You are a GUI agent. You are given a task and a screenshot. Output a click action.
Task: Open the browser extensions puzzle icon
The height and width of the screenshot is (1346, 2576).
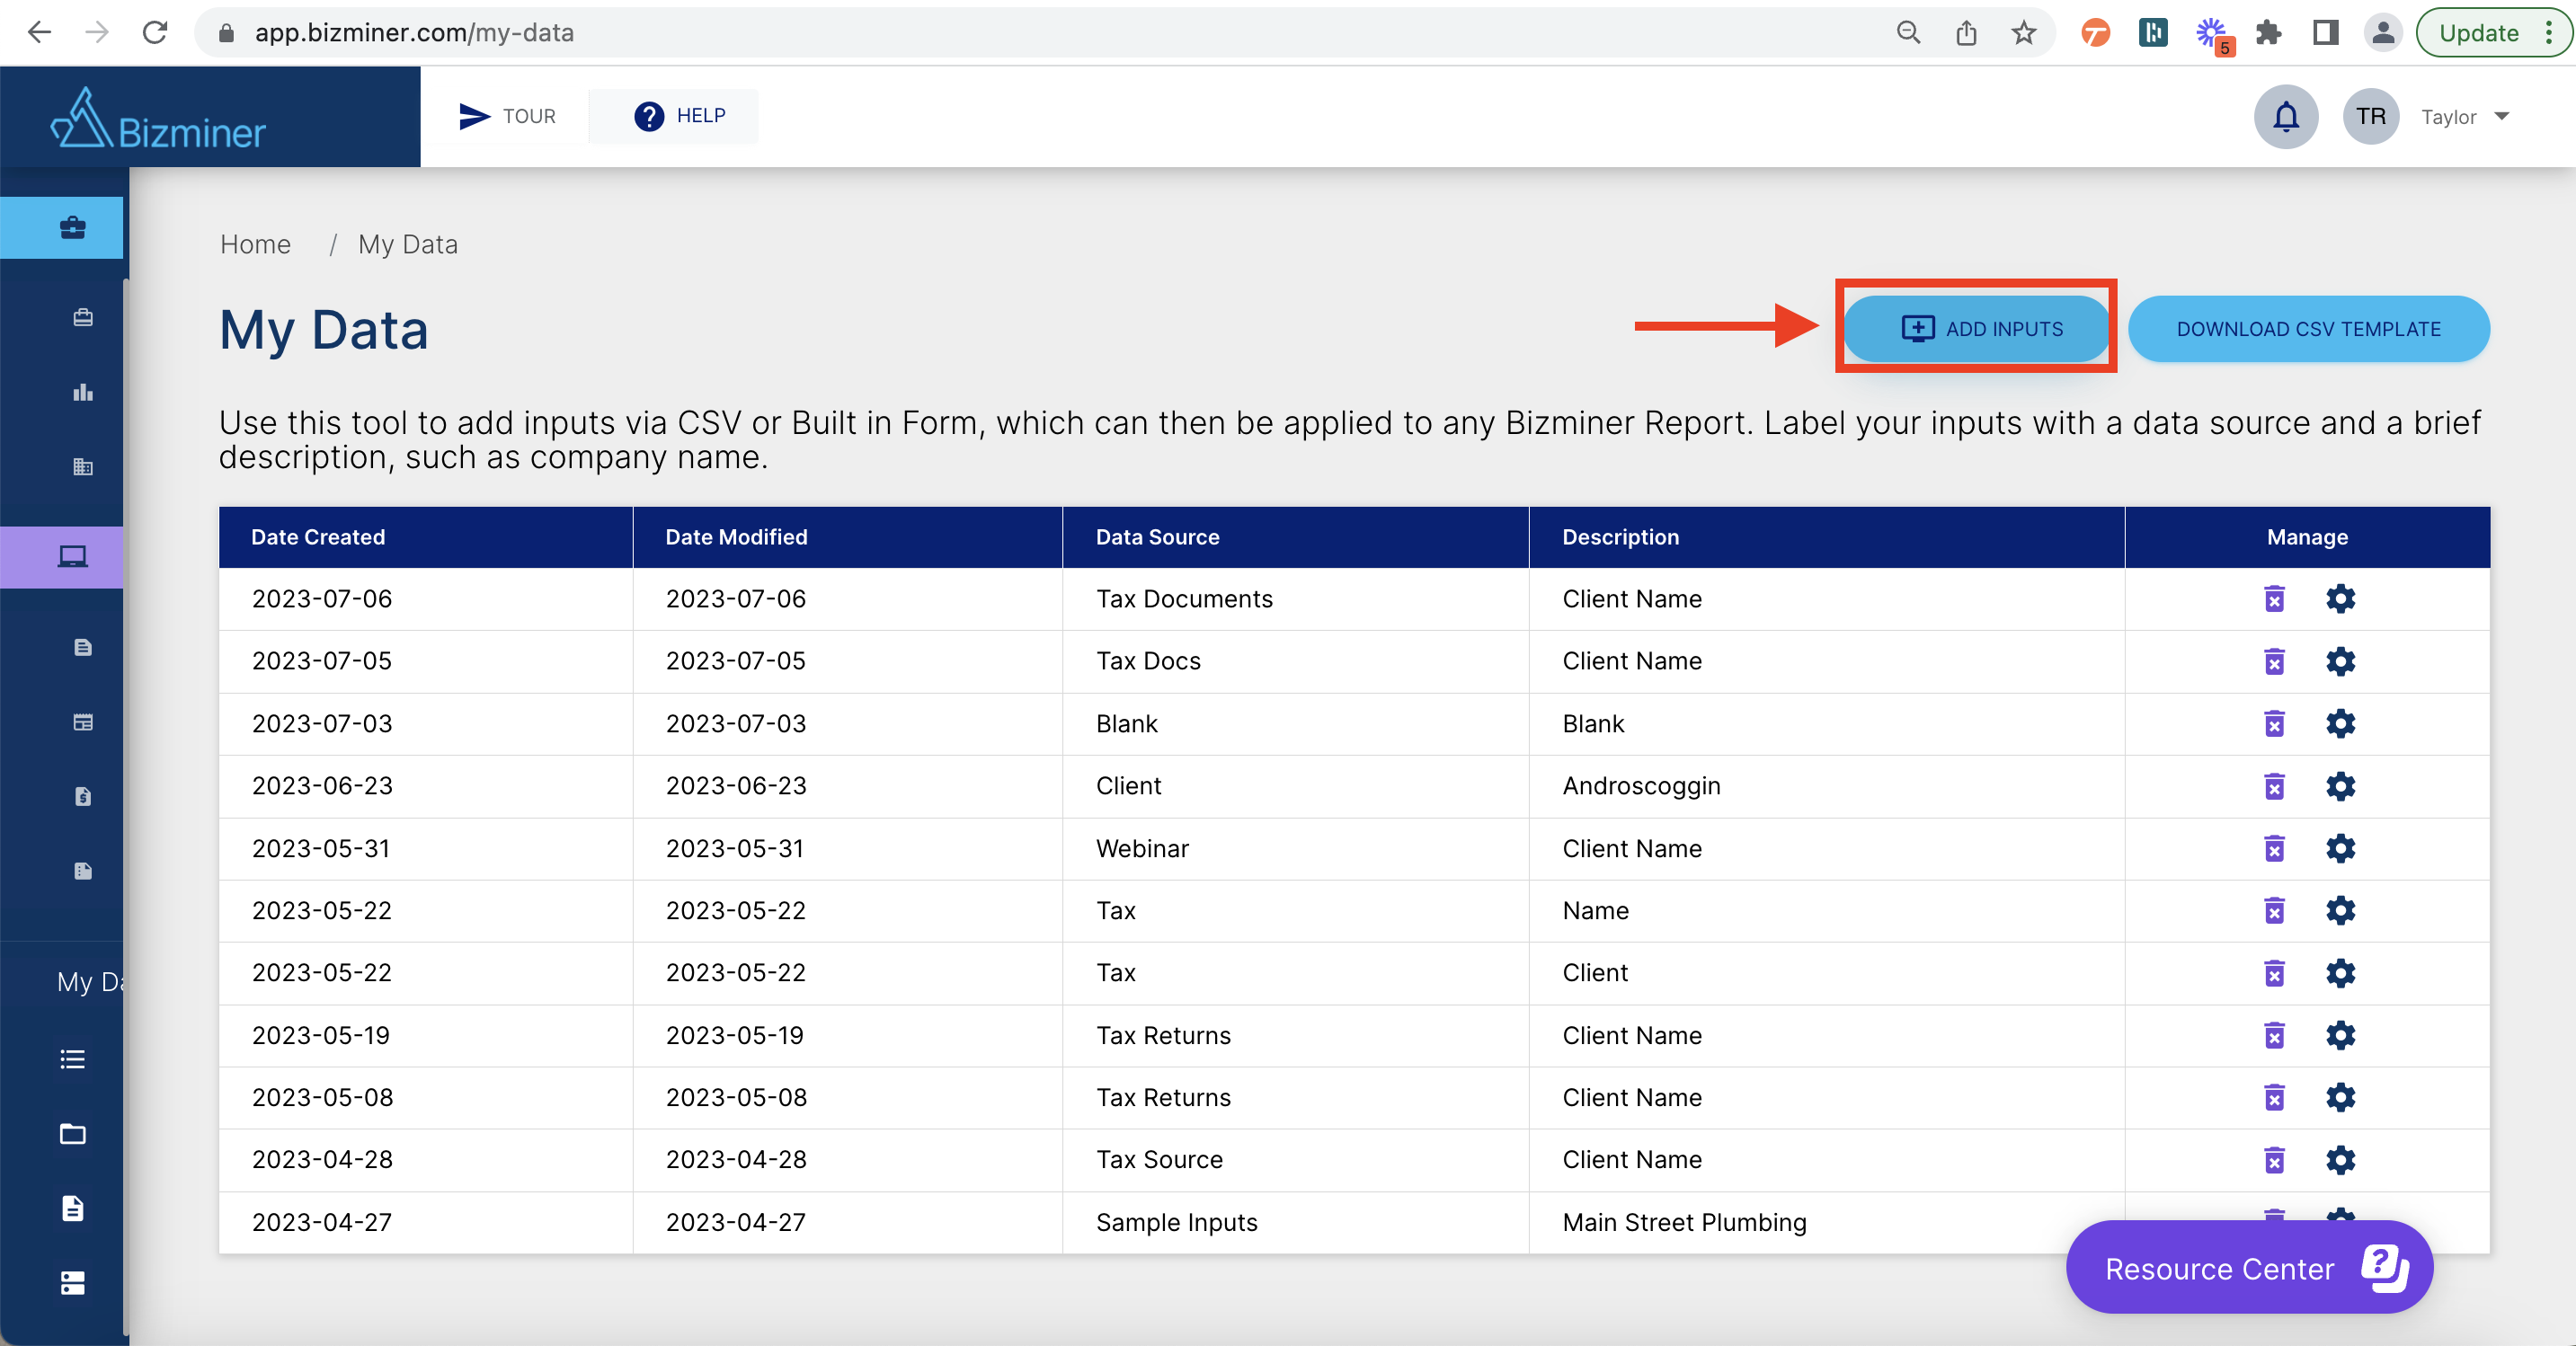pos(2269,33)
